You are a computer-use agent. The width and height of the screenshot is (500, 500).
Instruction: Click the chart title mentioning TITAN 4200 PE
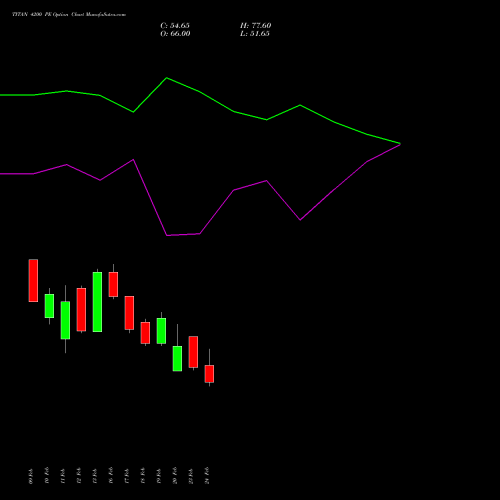point(69,15)
